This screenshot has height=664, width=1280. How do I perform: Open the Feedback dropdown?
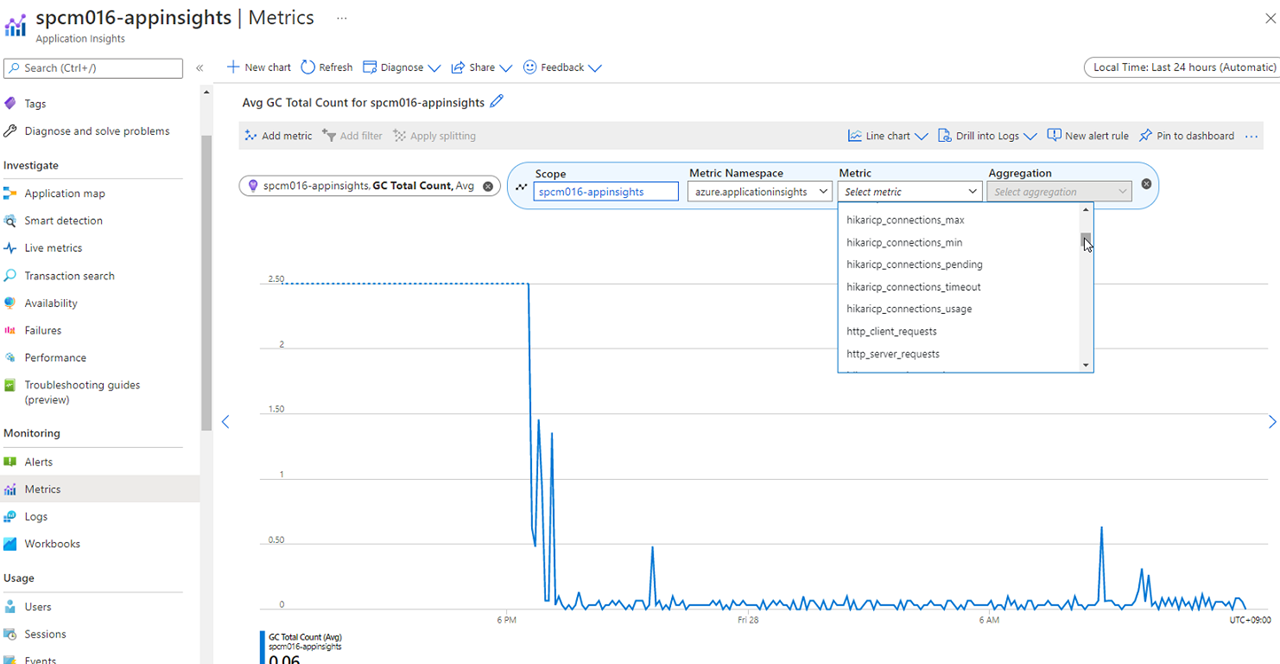pos(562,68)
